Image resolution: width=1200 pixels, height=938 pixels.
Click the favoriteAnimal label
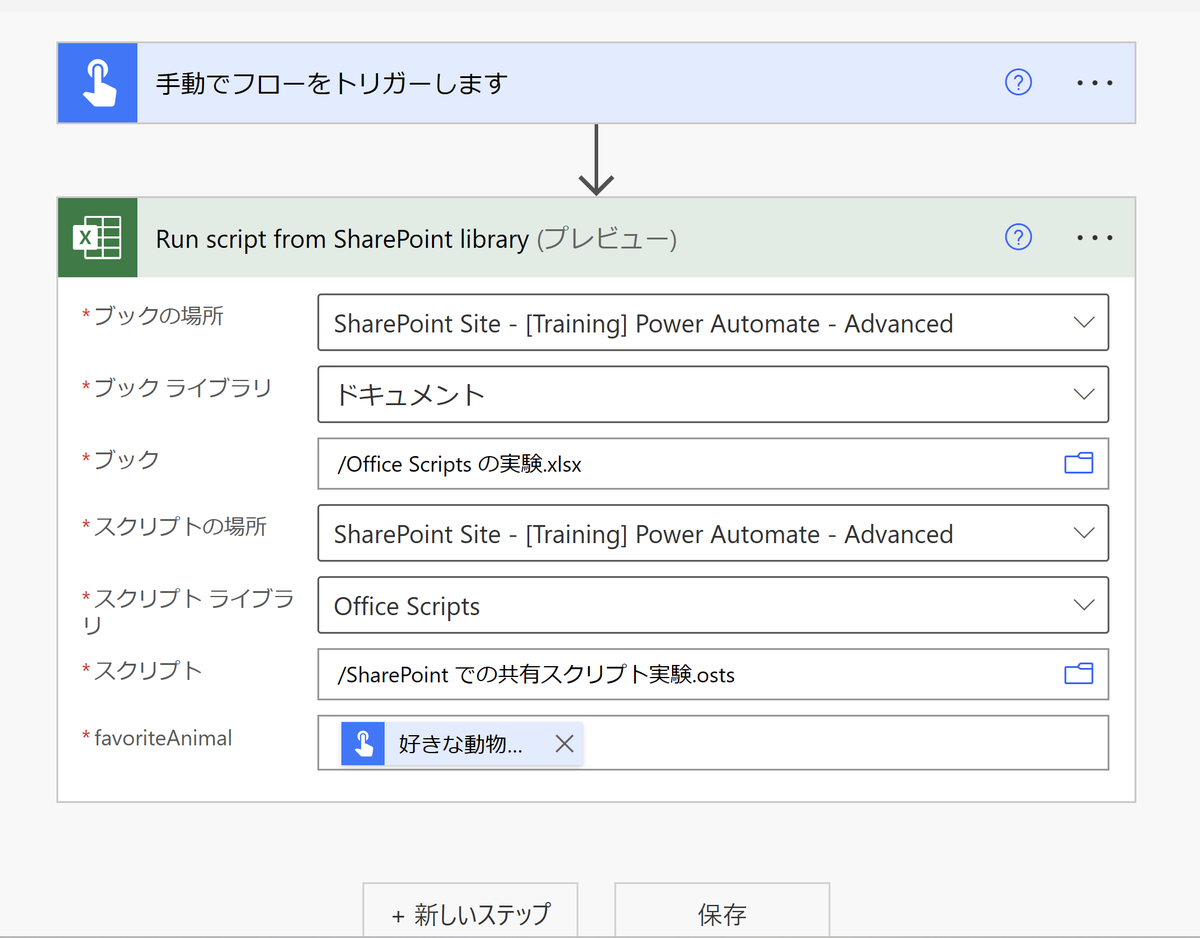(163, 739)
